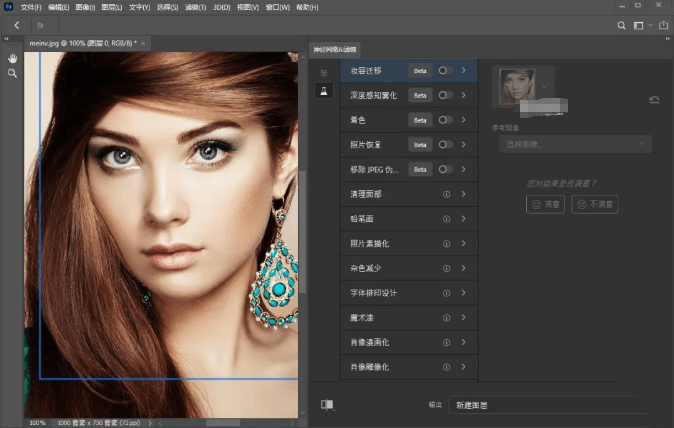Screen dimensions: 674x428
Task: Open document info arrow in status bar
Action: pos(150,423)
